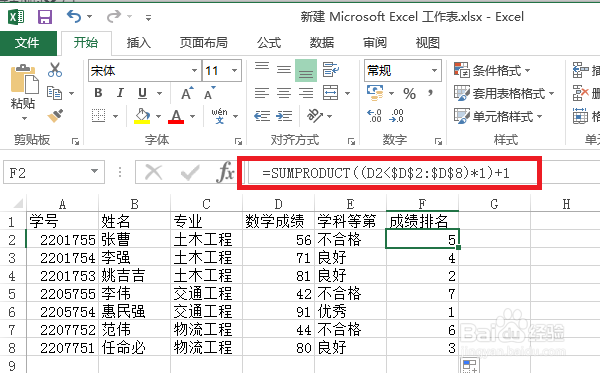Decrease decimal places
The image size is (600, 373).
coord(396,116)
